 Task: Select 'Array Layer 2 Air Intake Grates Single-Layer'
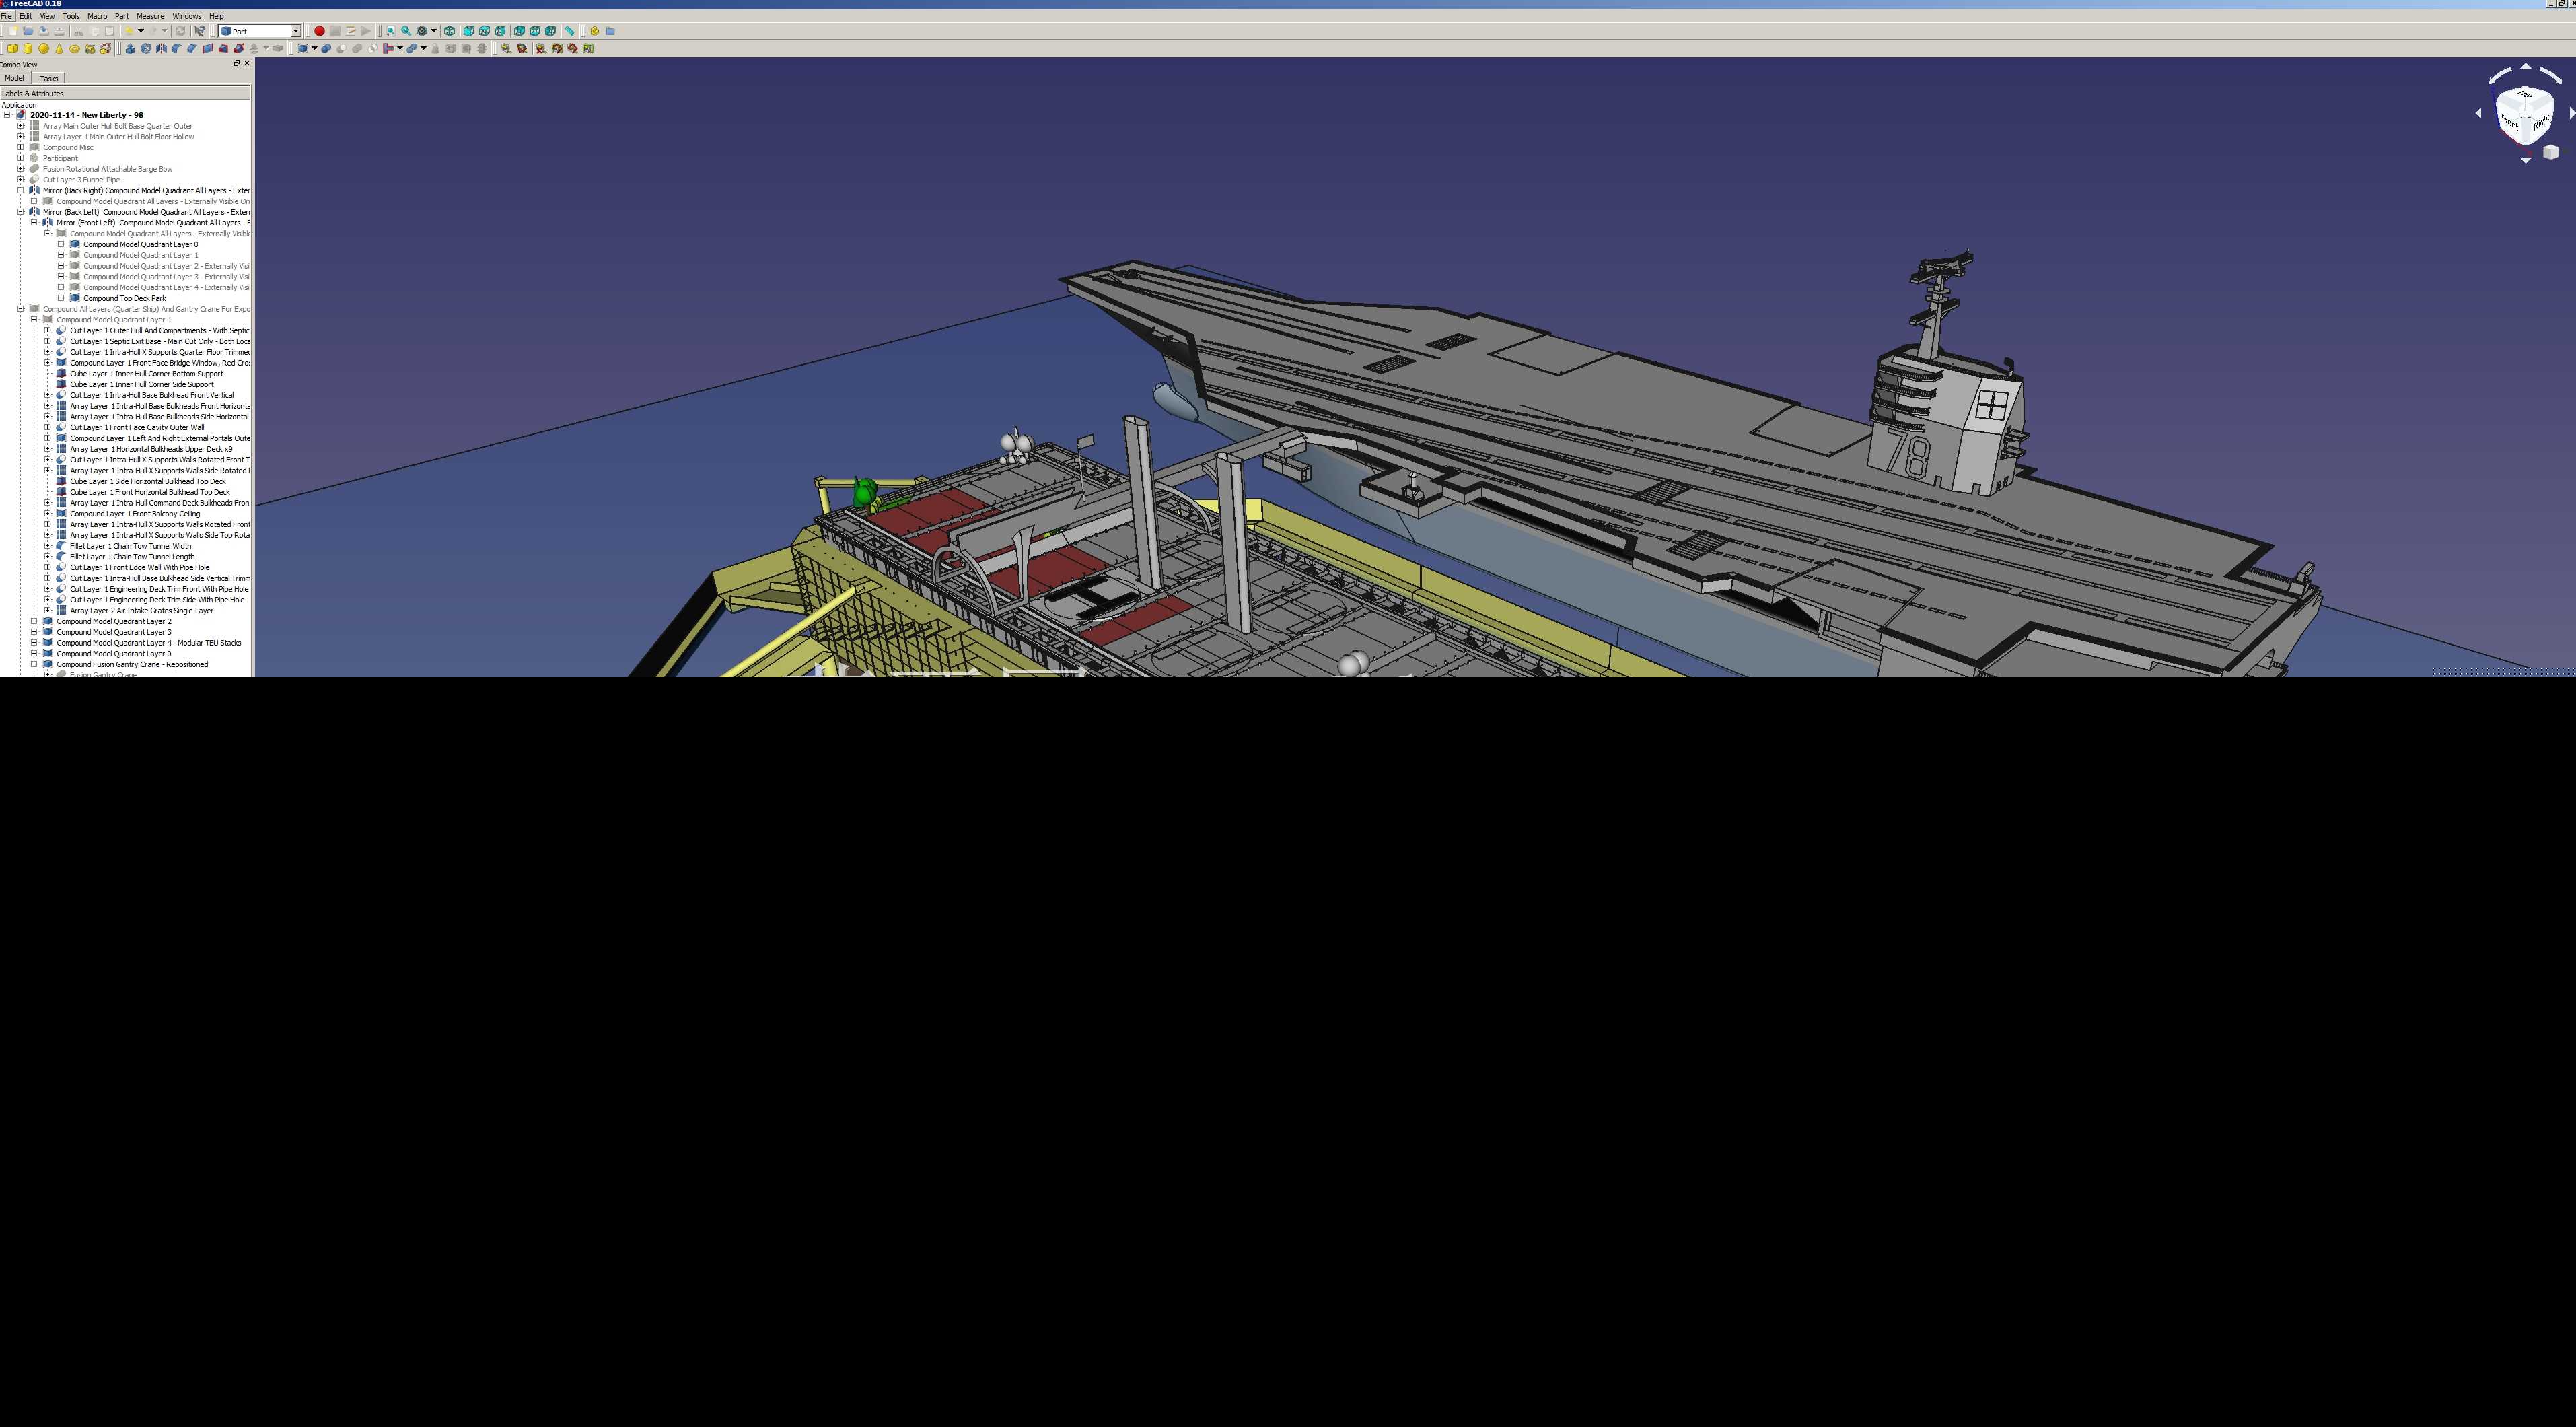pyautogui.click(x=142, y=610)
